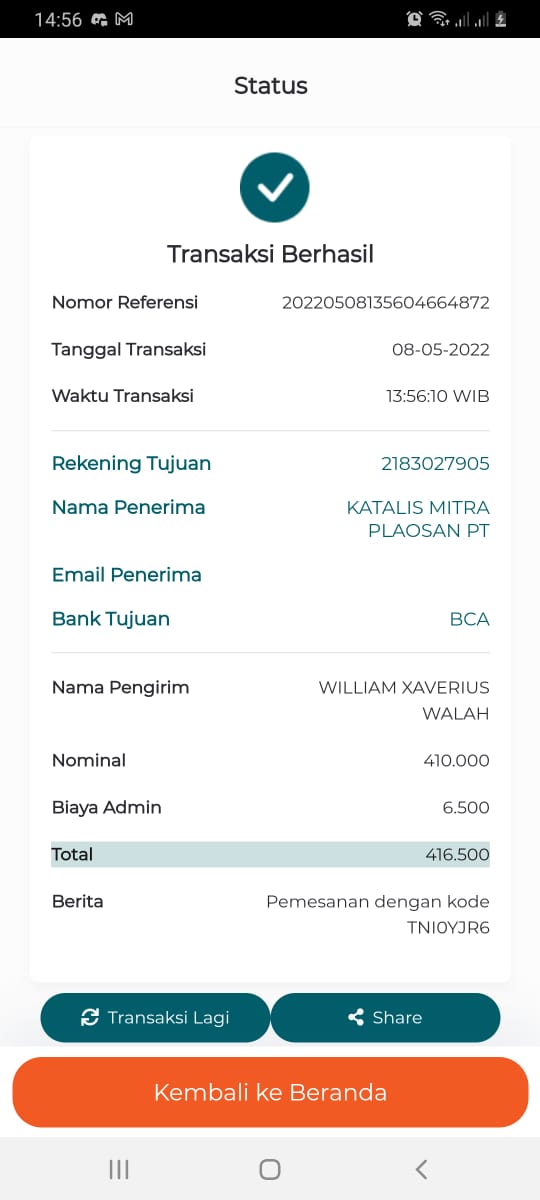Tap the booking code TNI0YJR6
This screenshot has height=1200, width=540.
point(448,928)
